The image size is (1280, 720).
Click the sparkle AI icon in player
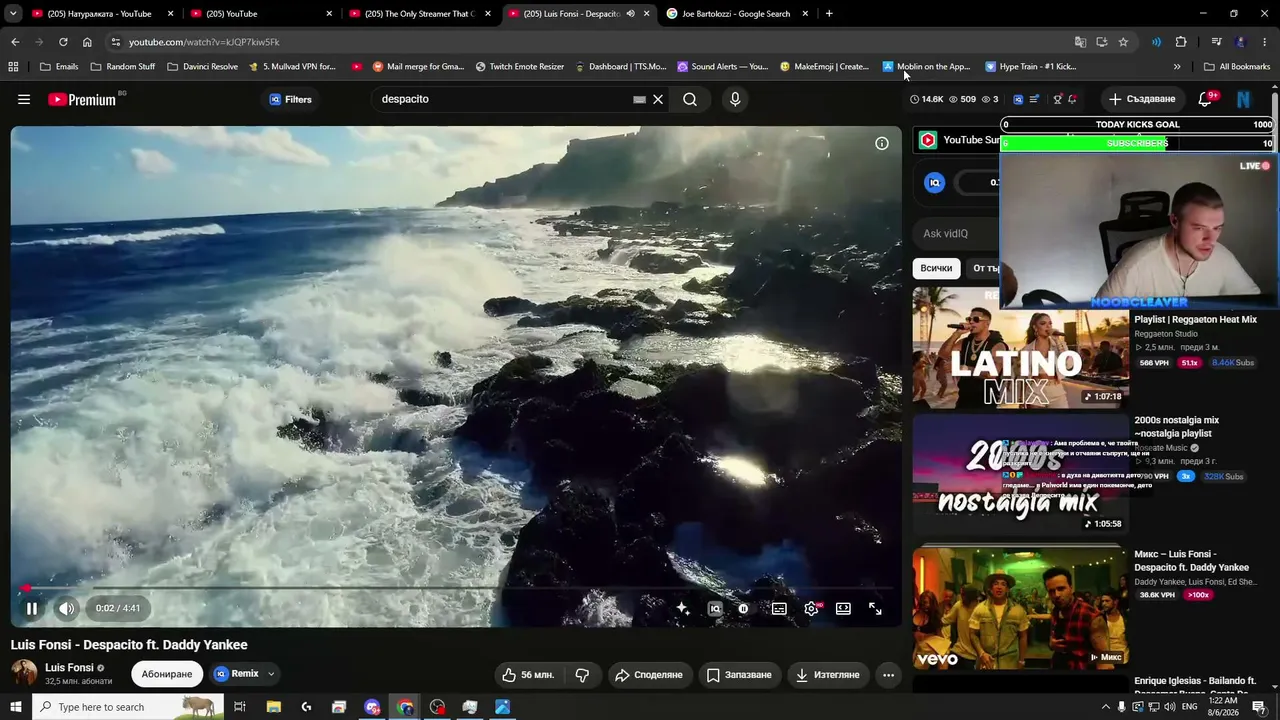point(683,608)
